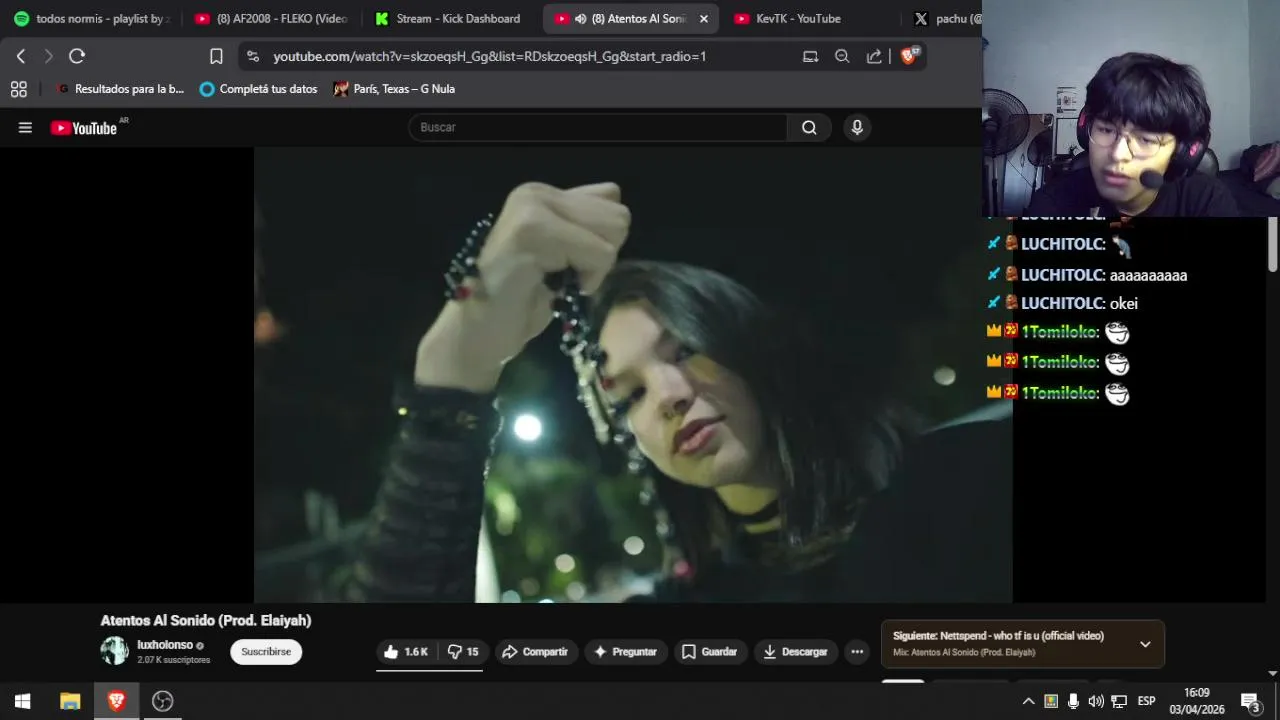The height and width of the screenshot is (720, 1280).
Task: Open the Windows notification center
Action: click(x=1250, y=701)
